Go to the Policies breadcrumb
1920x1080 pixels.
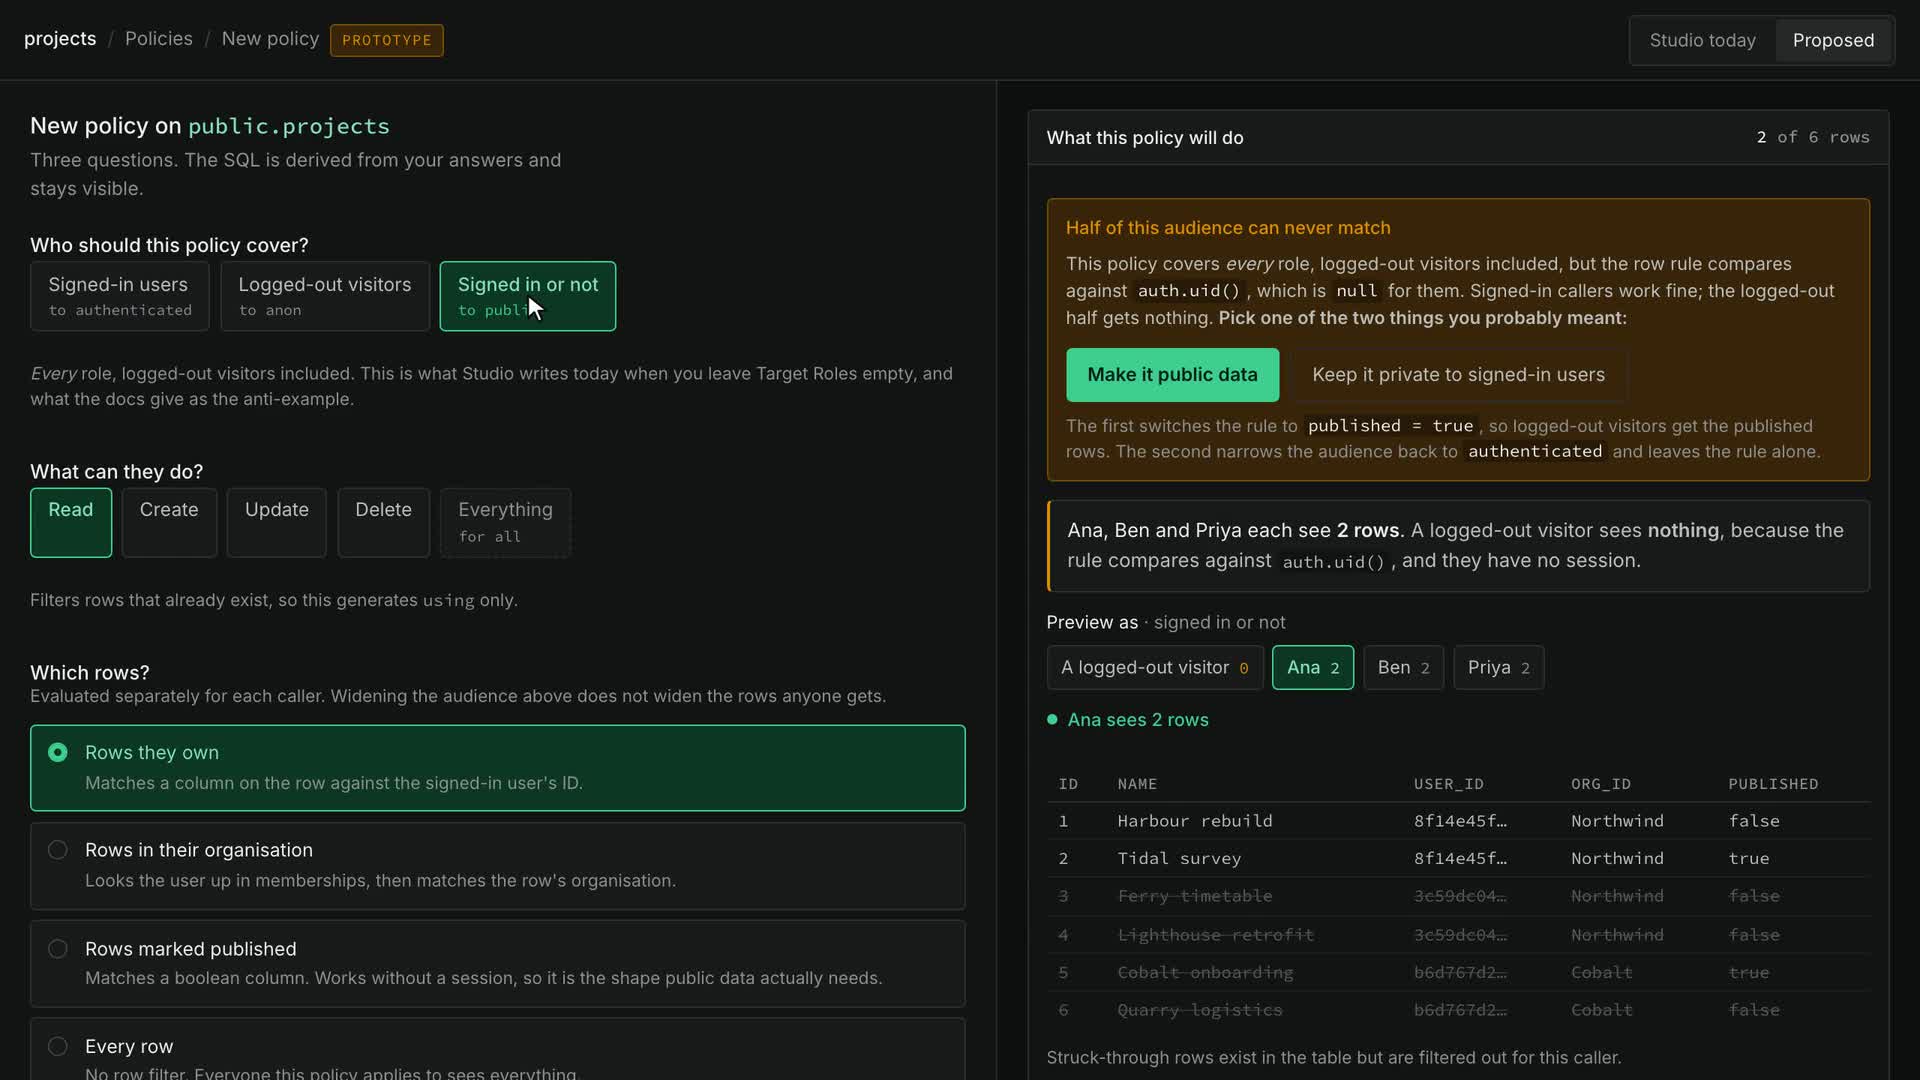pos(158,39)
